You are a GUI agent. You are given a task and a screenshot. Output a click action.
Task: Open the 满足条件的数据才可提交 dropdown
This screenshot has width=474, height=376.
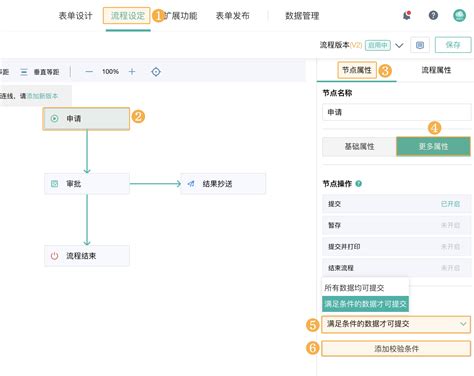396,324
